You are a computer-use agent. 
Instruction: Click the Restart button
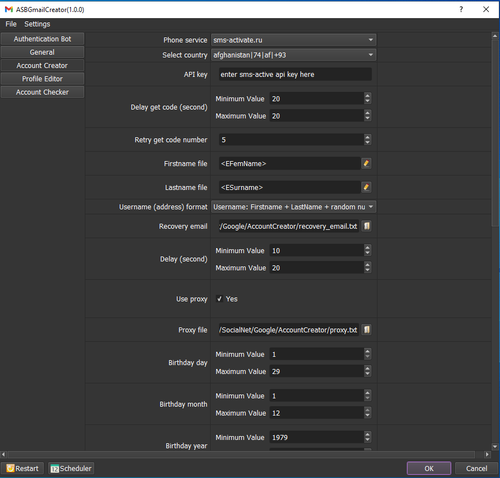click(22, 468)
